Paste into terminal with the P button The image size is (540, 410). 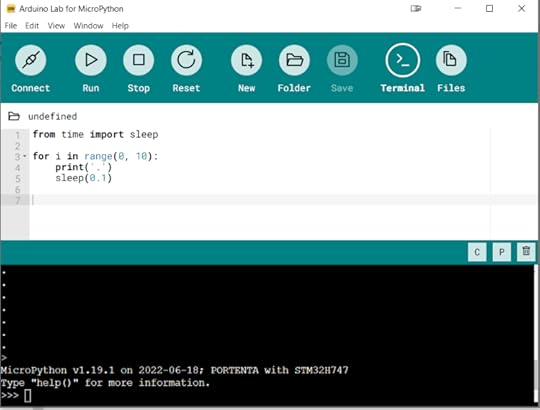(501, 252)
